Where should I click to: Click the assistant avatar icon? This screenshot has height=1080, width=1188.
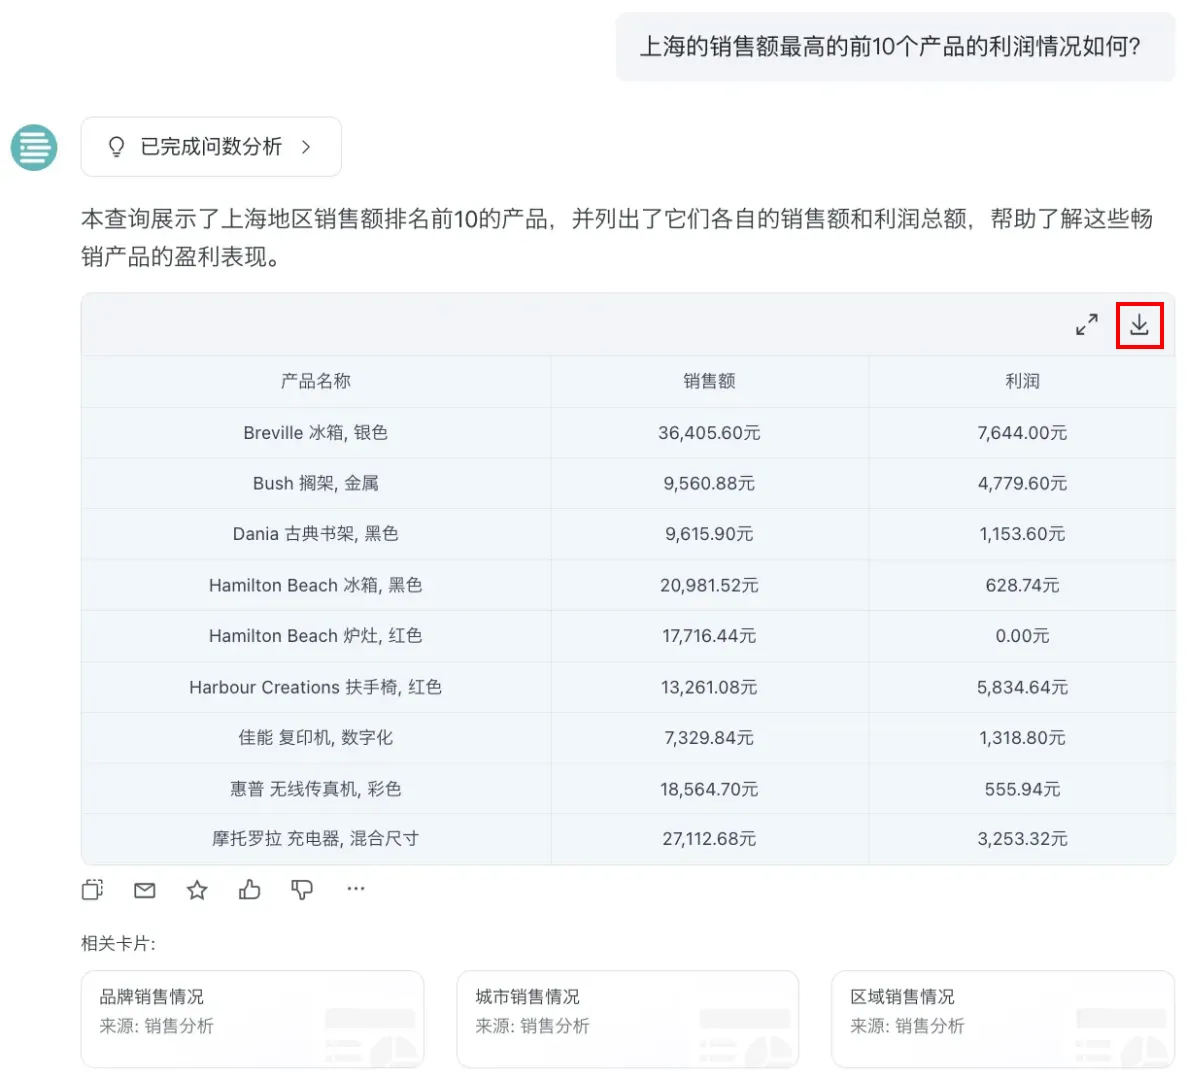pos(34,147)
